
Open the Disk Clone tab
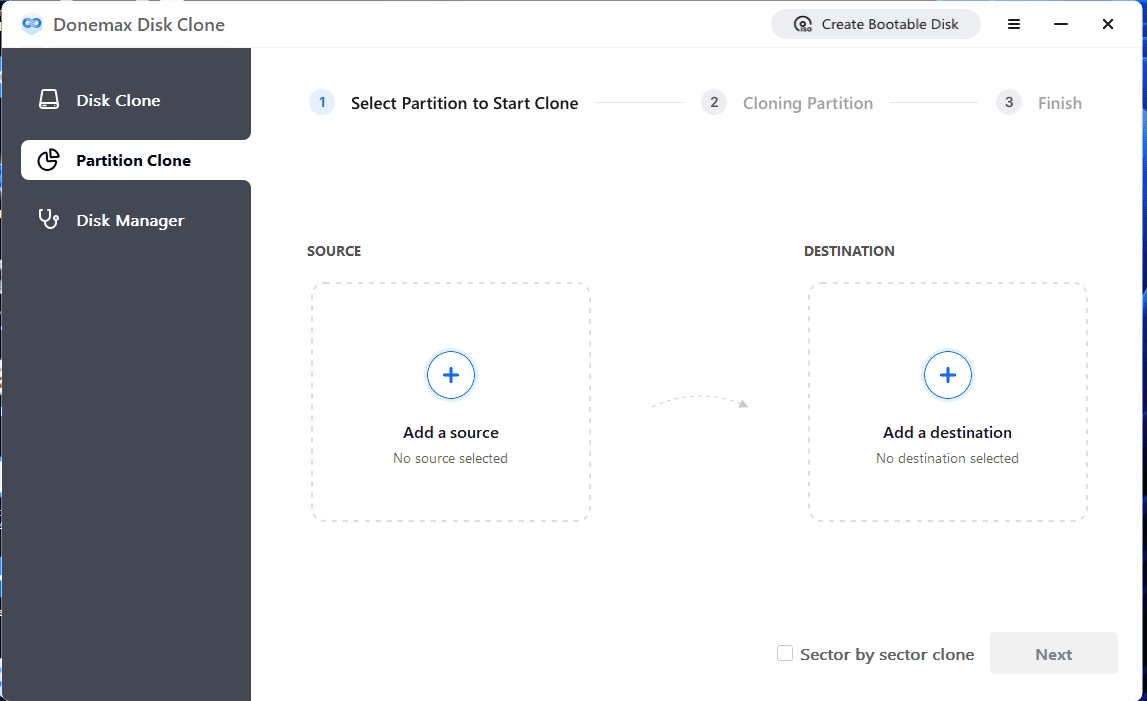click(x=127, y=100)
